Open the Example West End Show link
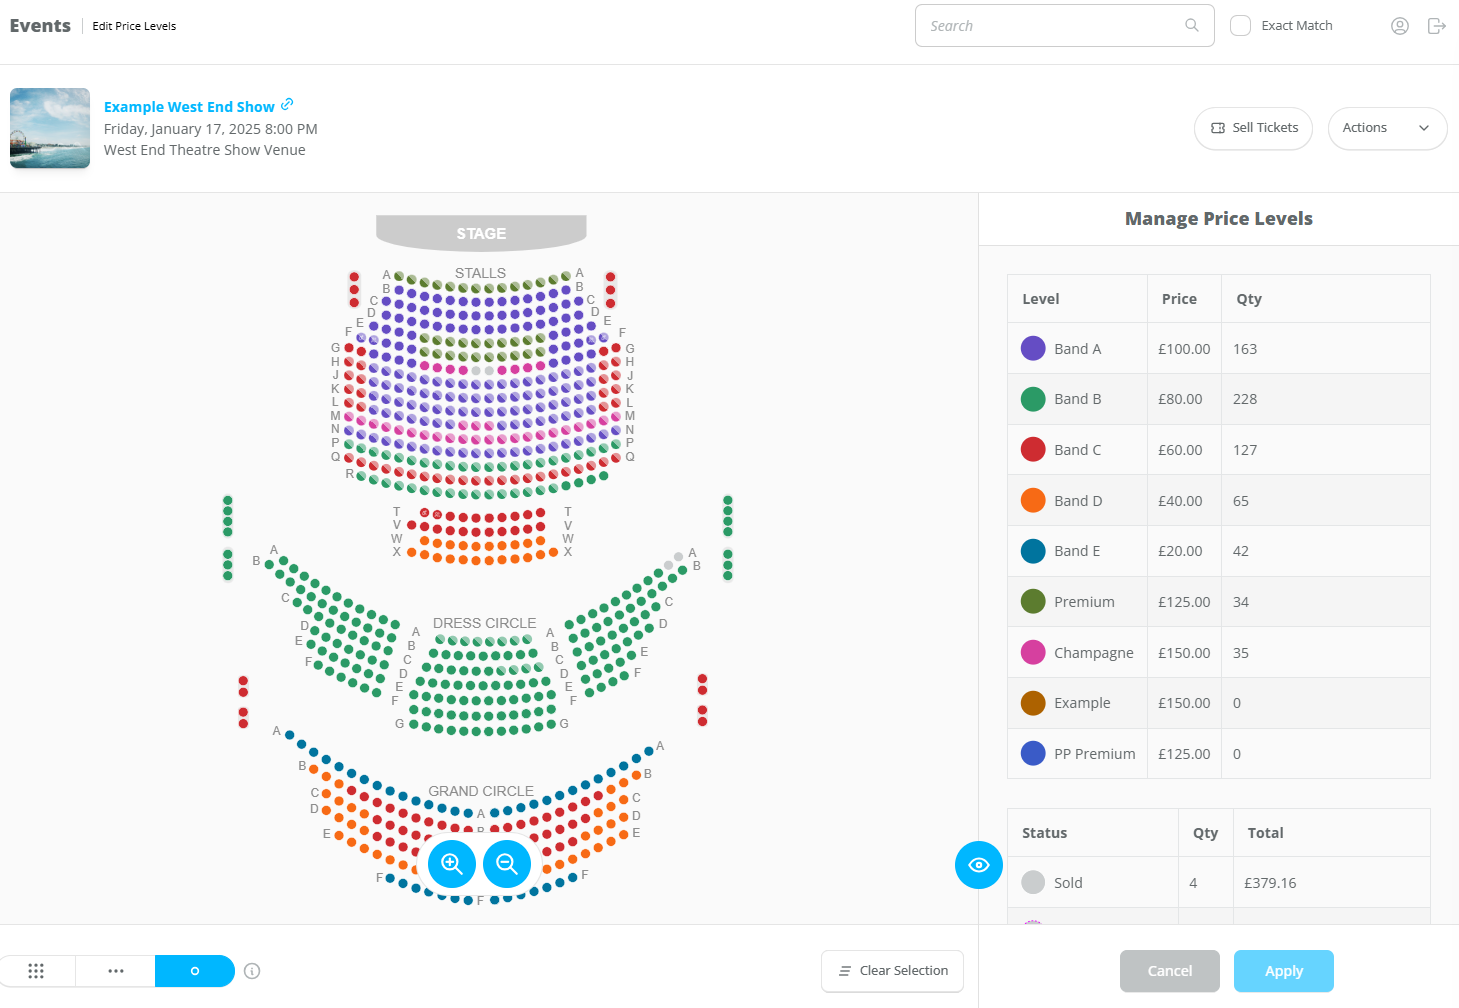The image size is (1459, 1008). tap(189, 107)
